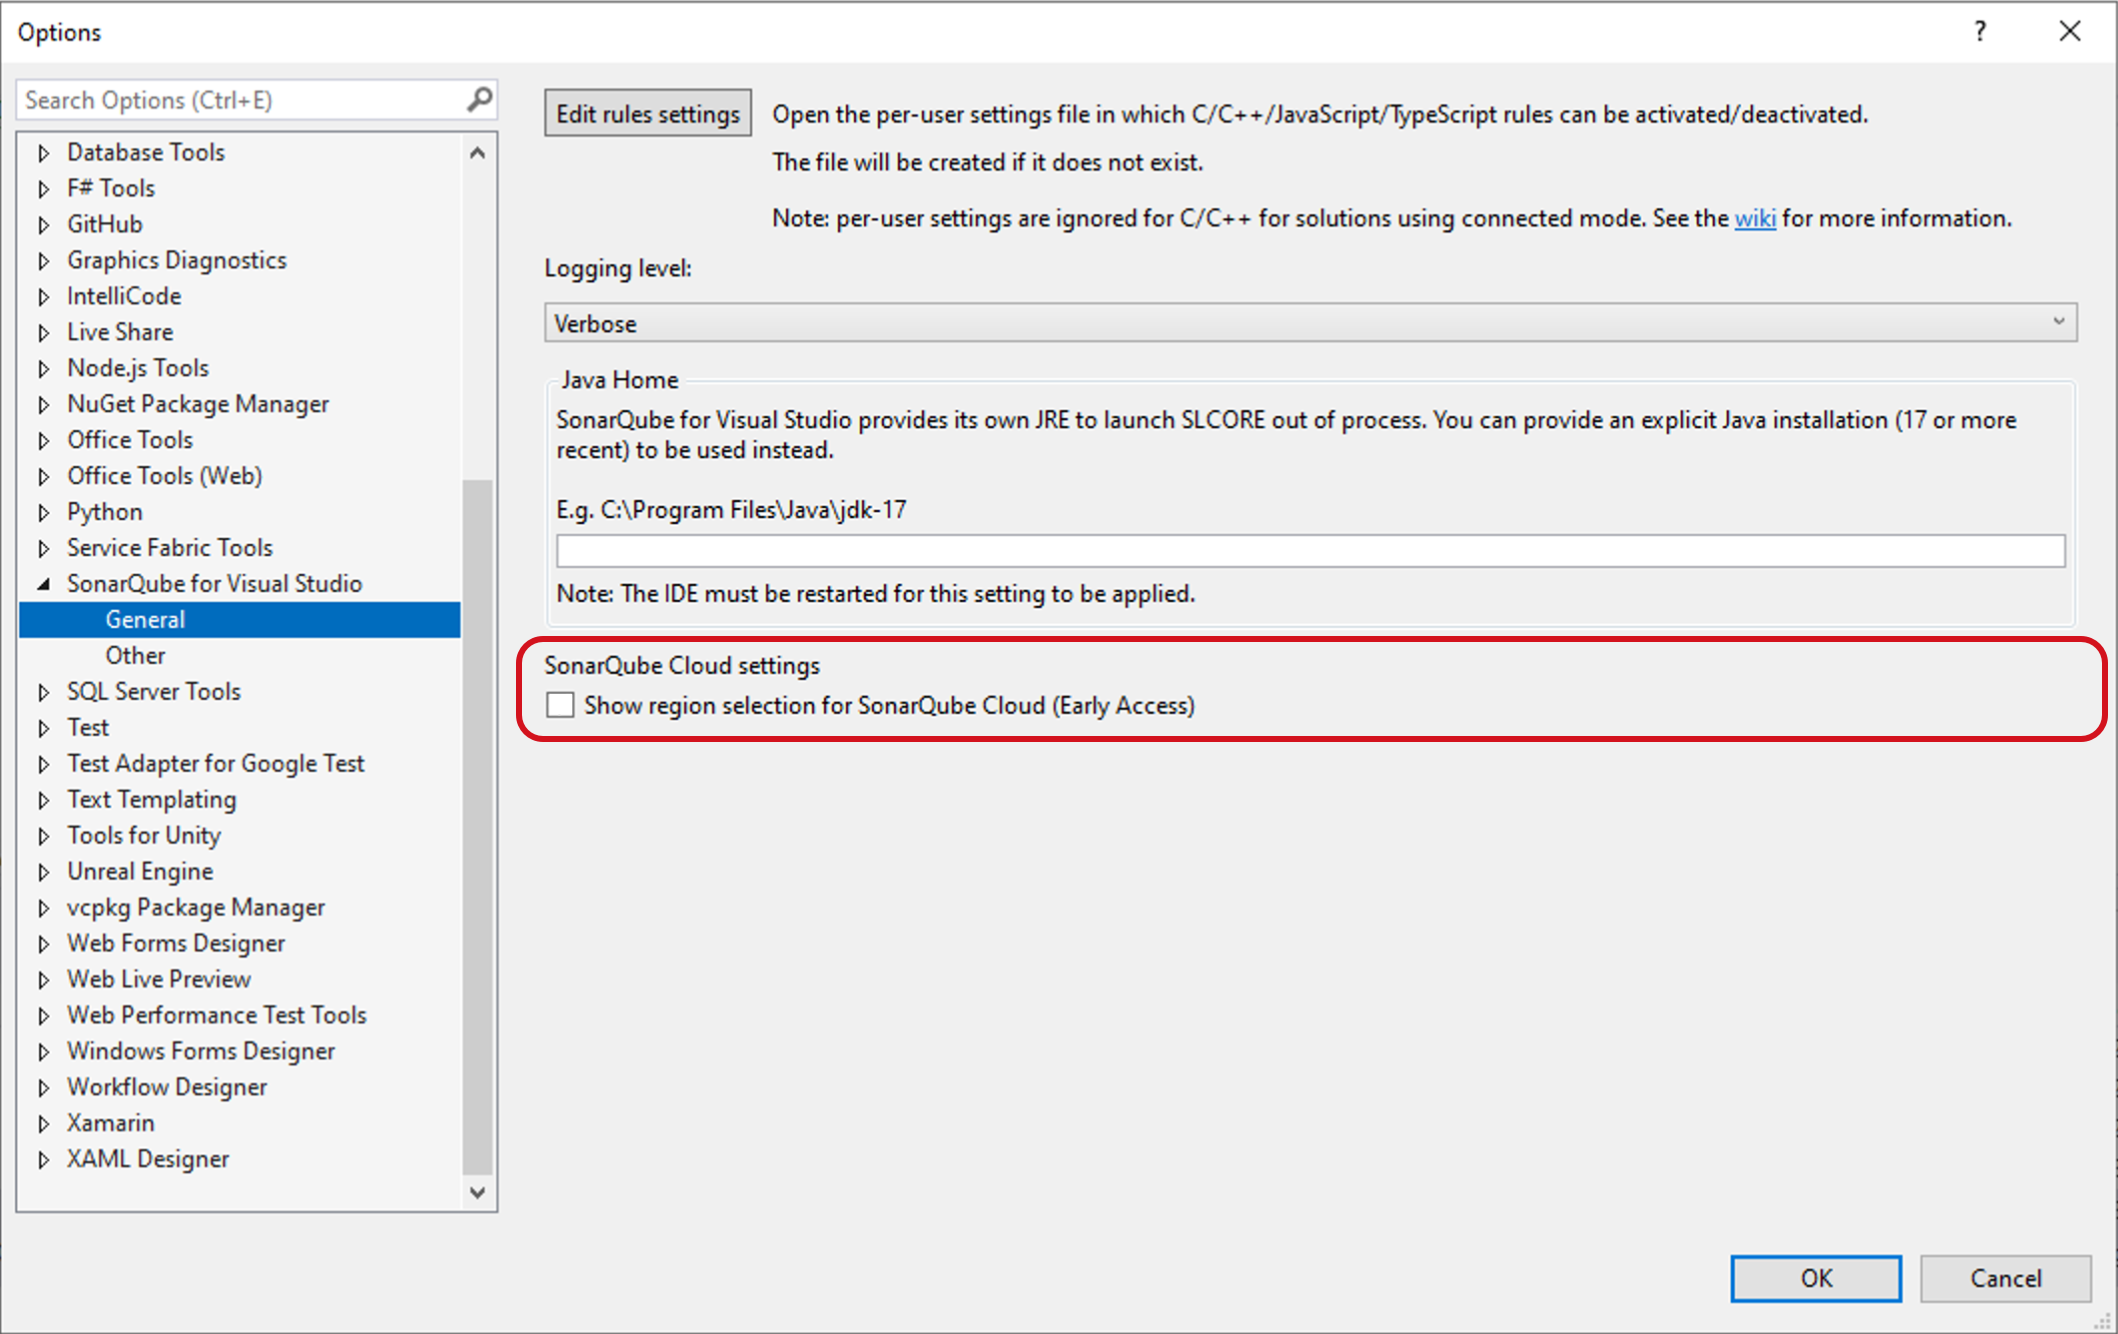This screenshot has width=2118, height=1334.
Task: Select the Test category
Action: pyautogui.click(x=88, y=728)
